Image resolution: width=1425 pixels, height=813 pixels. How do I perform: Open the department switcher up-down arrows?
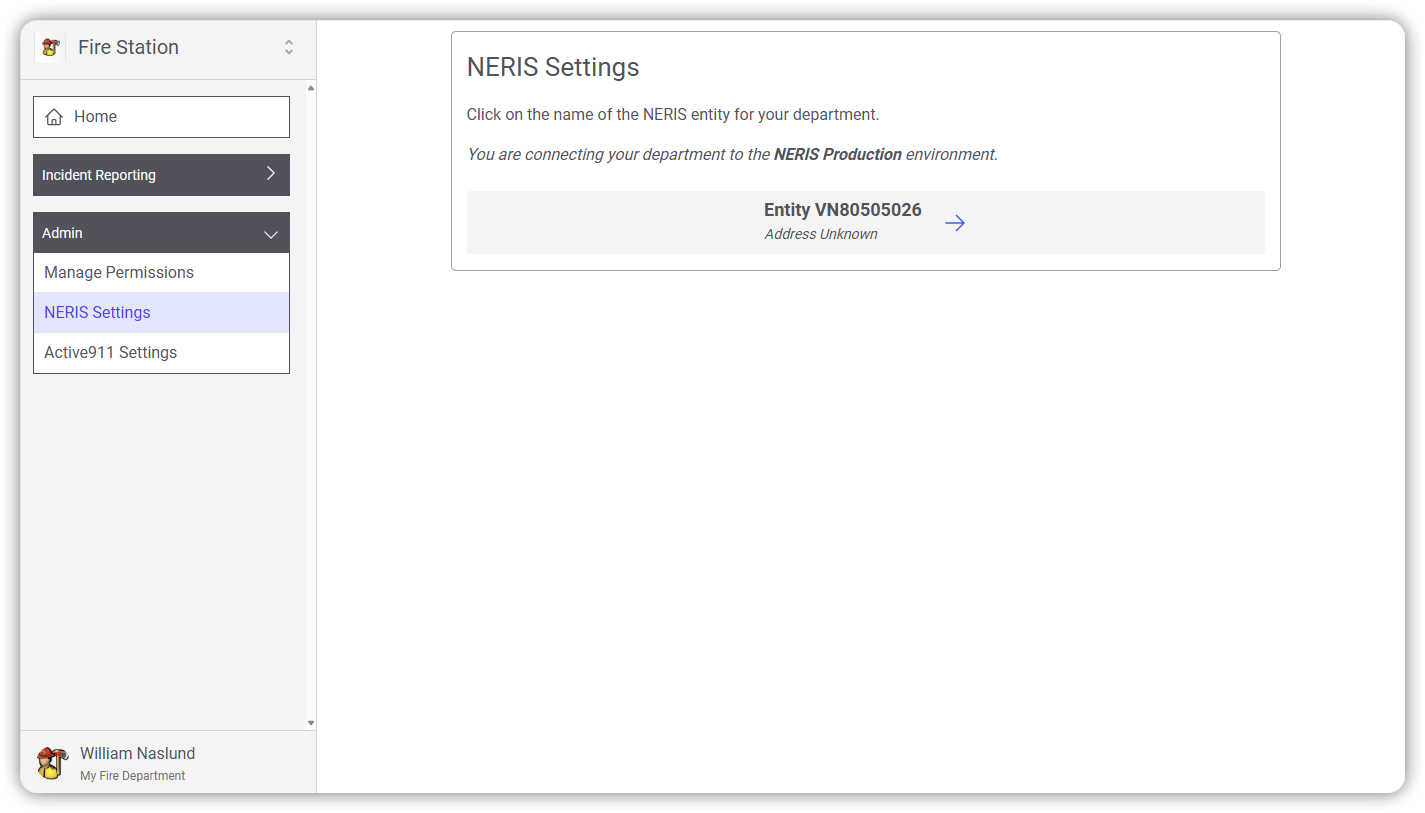pyautogui.click(x=289, y=47)
